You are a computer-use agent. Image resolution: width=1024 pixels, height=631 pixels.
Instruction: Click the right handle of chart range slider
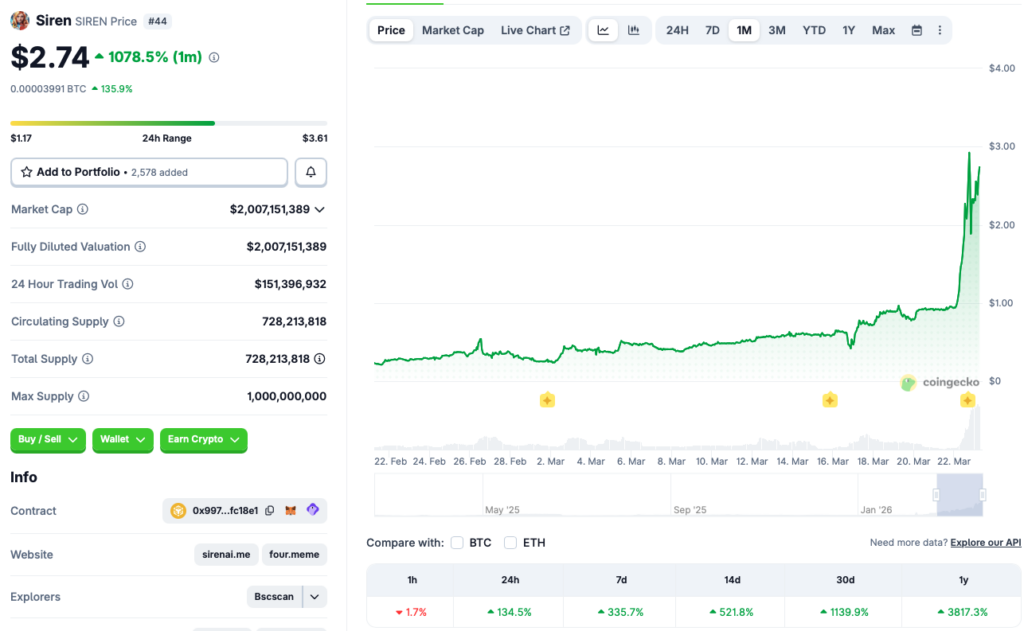click(982, 495)
